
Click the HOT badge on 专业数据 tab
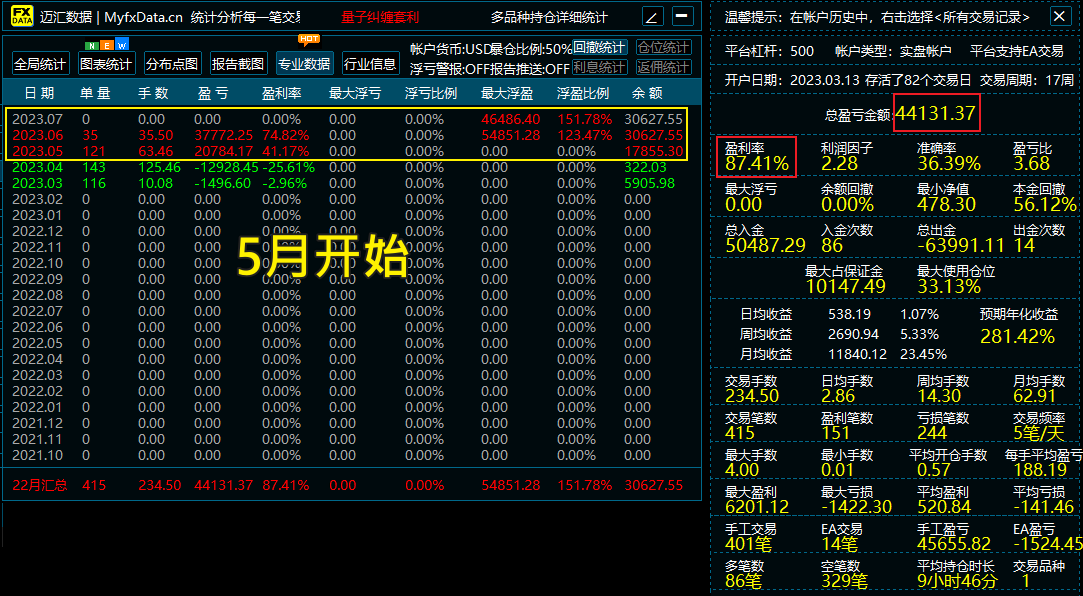pyautogui.click(x=308, y=40)
